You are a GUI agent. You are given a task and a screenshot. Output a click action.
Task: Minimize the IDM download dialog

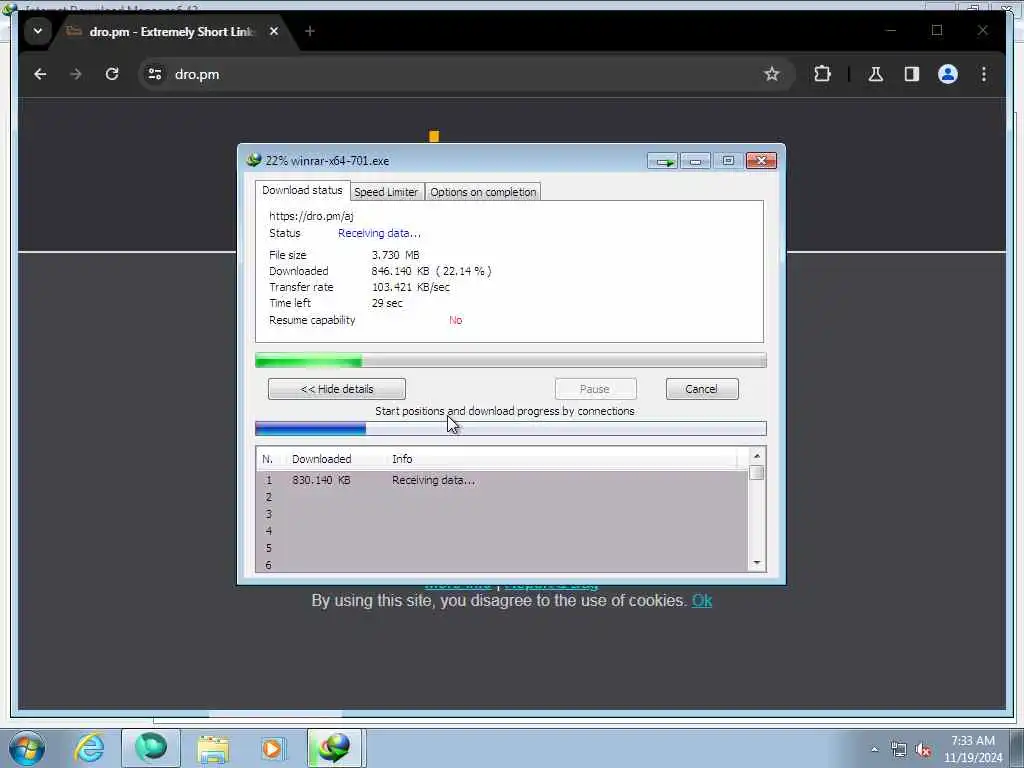pos(696,161)
